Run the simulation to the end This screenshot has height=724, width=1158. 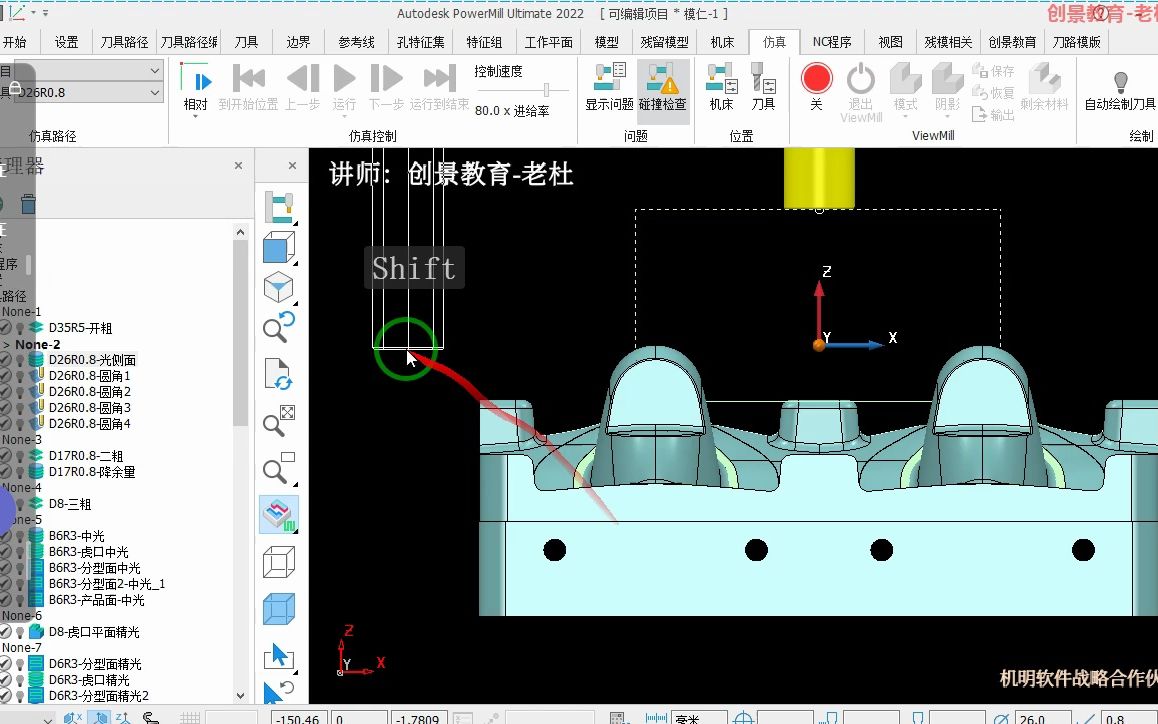[439, 78]
